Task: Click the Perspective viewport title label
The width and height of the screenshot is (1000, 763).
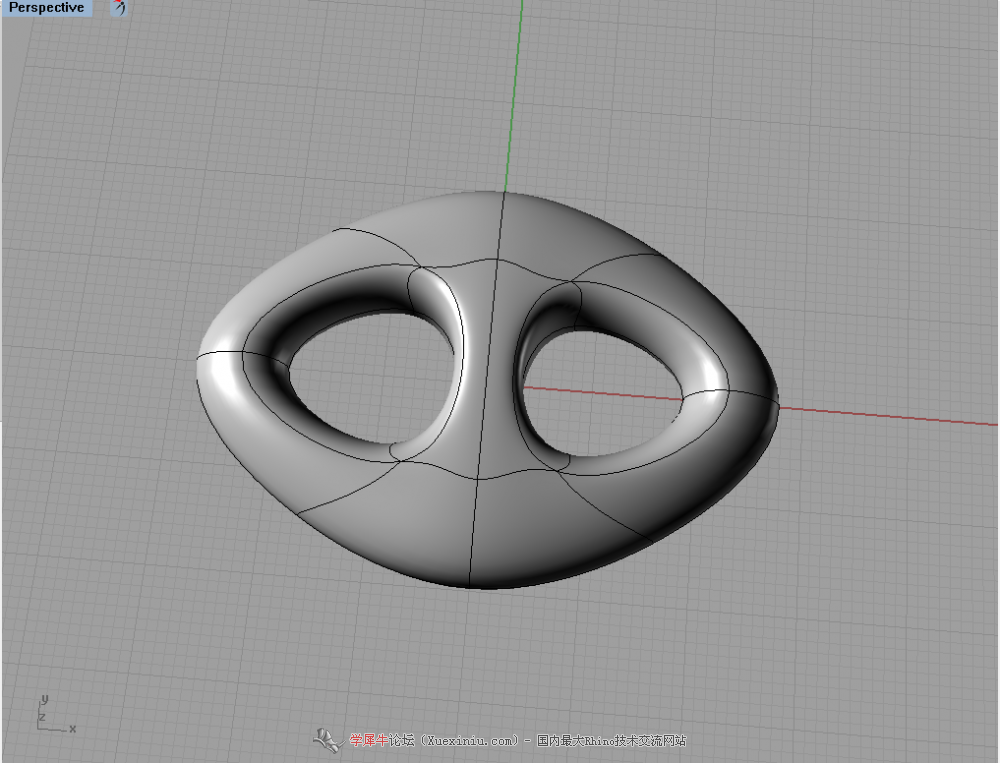Action: click(47, 8)
